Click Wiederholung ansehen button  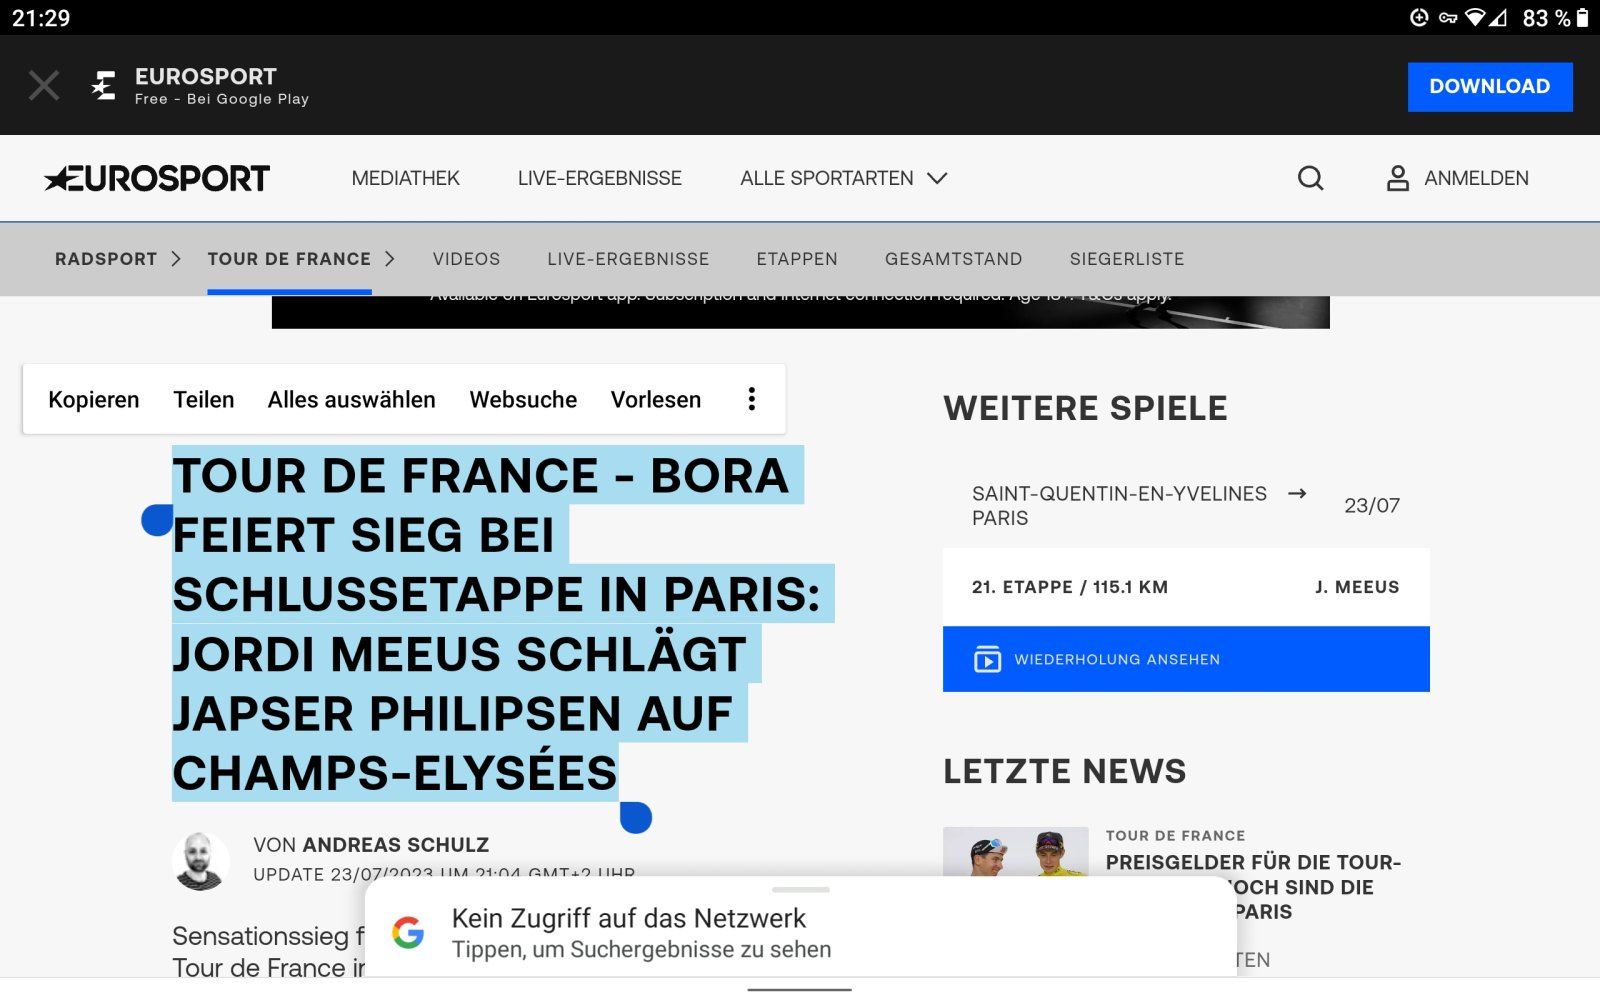point(1185,659)
